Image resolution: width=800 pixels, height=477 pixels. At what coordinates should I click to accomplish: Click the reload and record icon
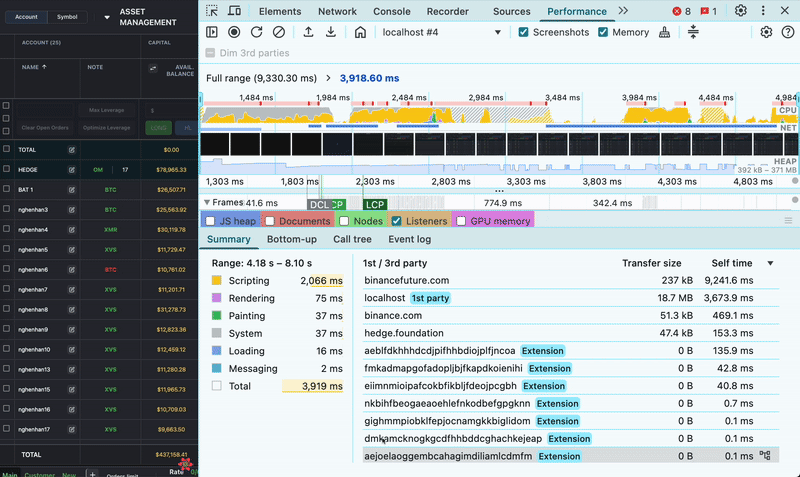click(x=257, y=32)
